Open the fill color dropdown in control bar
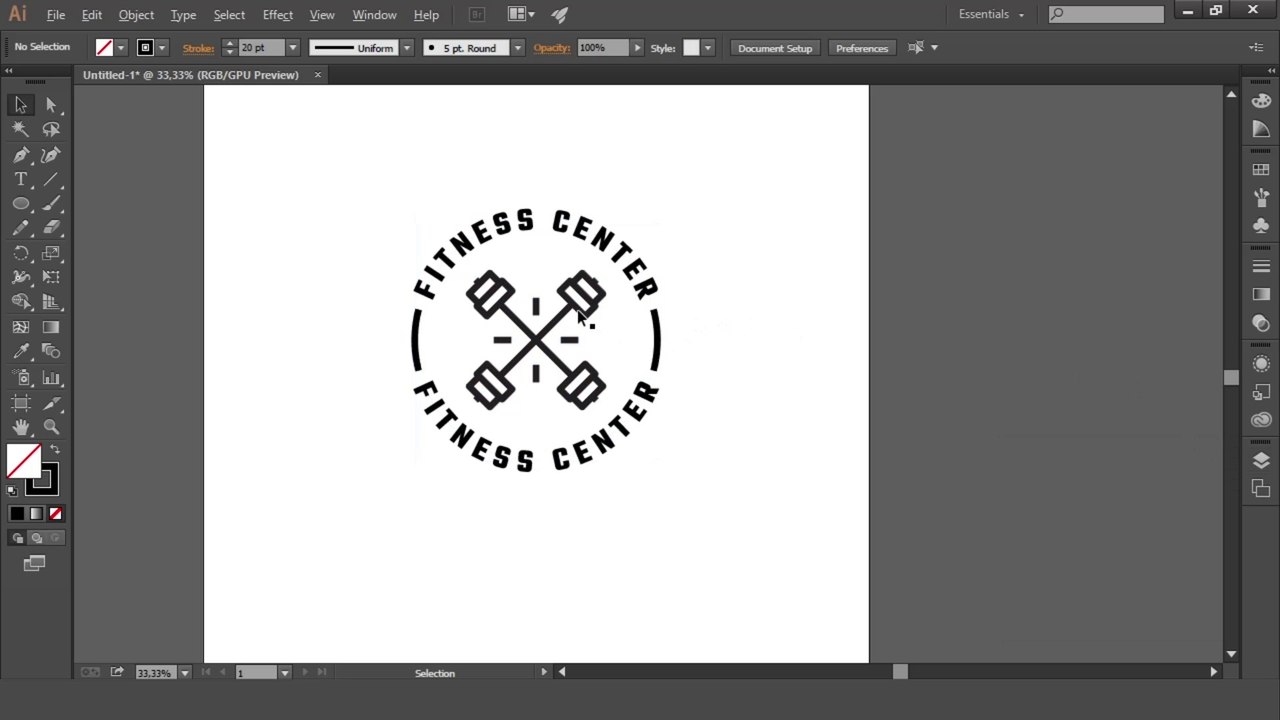The height and width of the screenshot is (720, 1280). pos(121,48)
